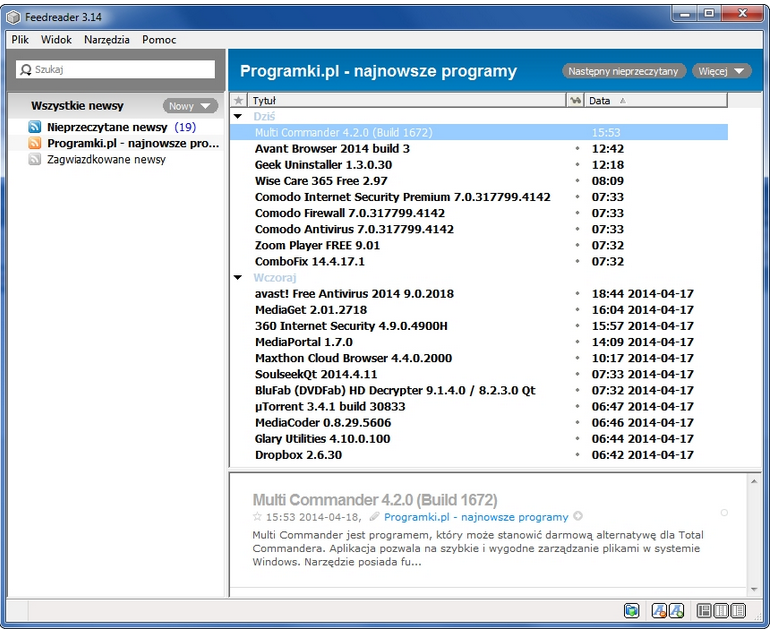
Task: Select MediaCoder 0.8.29.5606 article
Action: point(323,423)
